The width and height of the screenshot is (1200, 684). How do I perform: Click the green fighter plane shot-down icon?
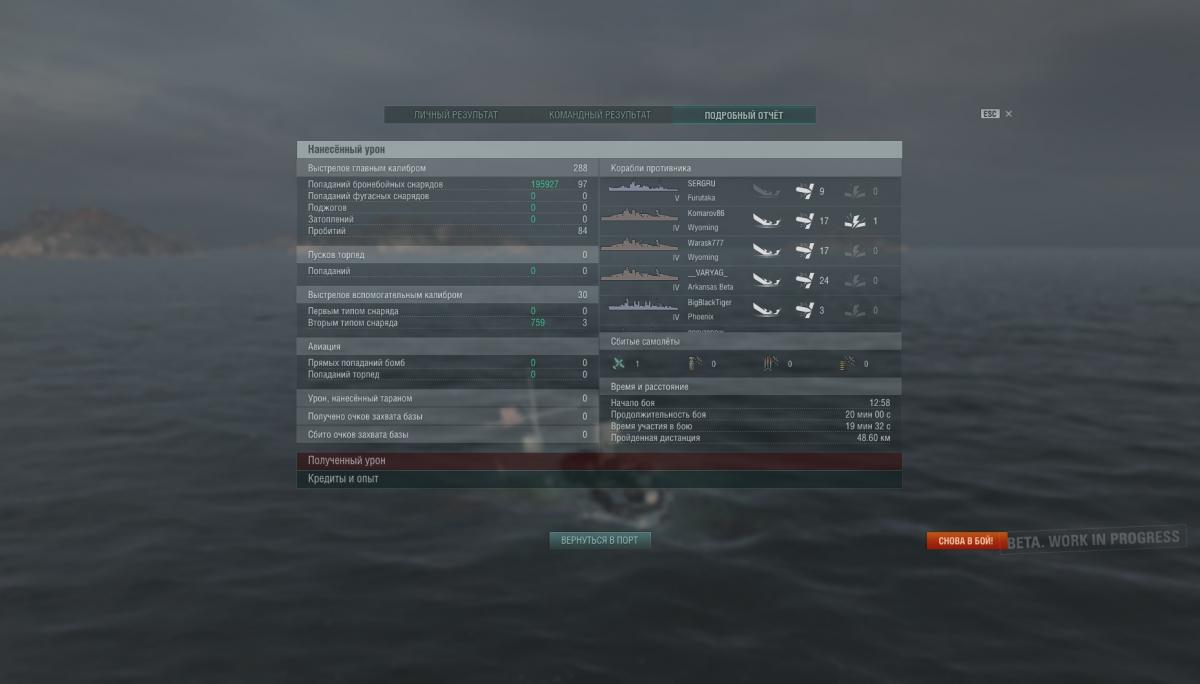(619, 364)
